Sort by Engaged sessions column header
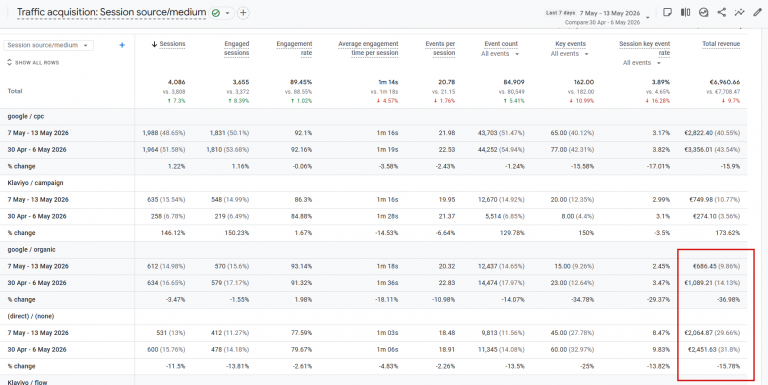This screenshot has width=768, height=385. [237, 48]
